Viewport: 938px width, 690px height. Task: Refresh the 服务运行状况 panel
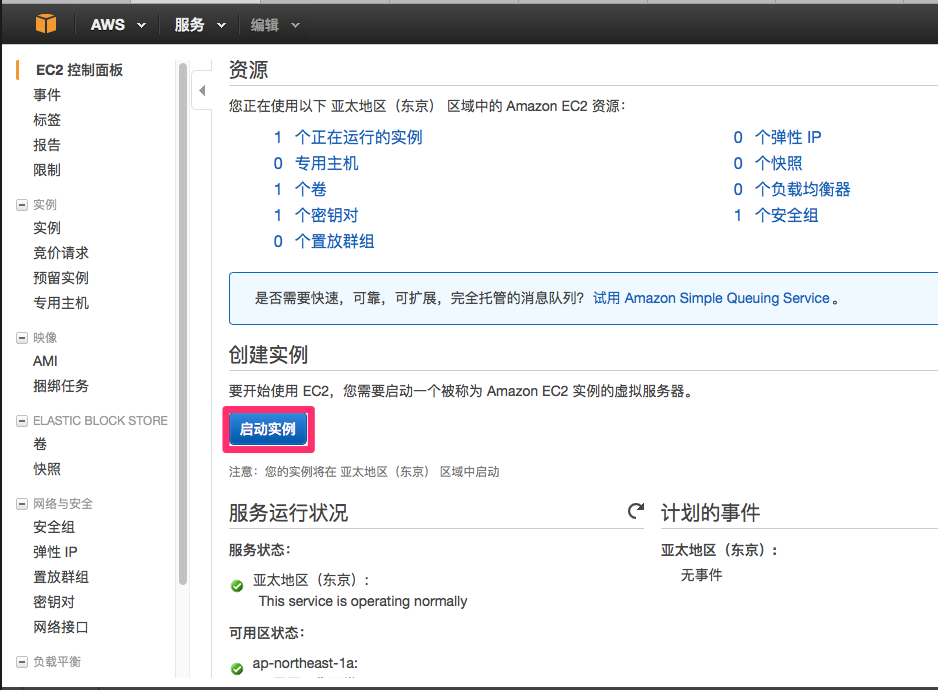[x=636, y=510]
